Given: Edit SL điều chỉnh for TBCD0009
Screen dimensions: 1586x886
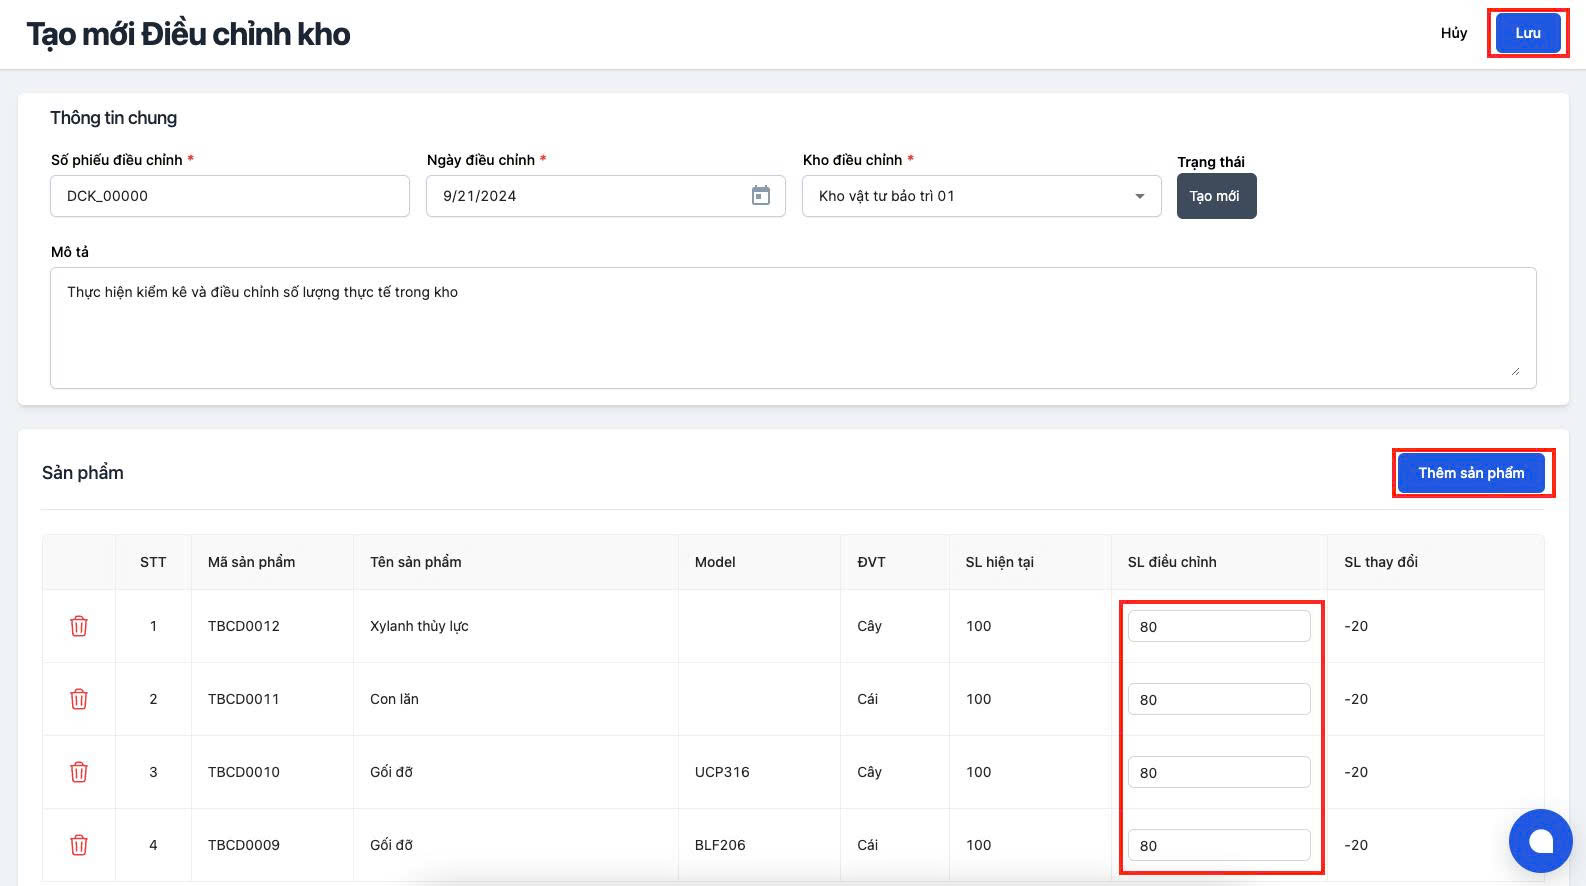Looking at the screenshot, I should point(1218,846).
